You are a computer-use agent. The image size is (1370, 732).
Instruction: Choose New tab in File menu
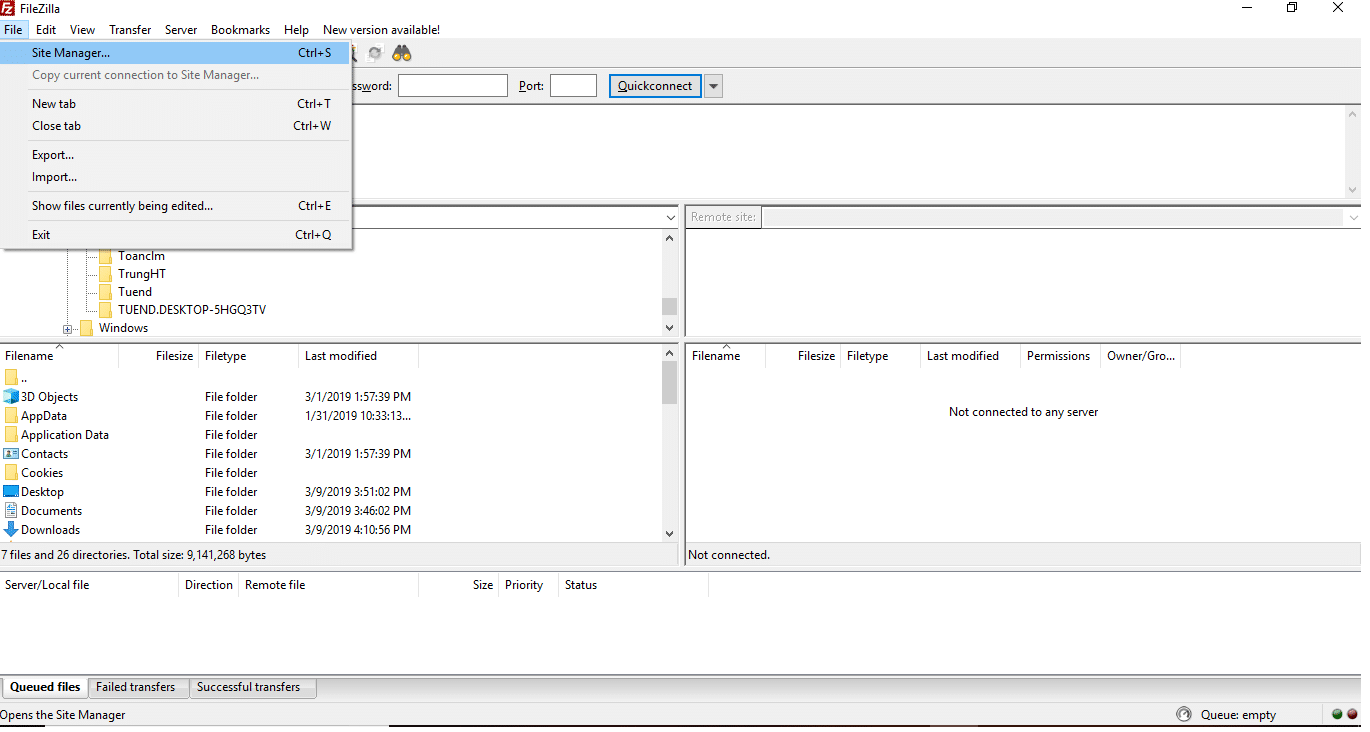175,104
